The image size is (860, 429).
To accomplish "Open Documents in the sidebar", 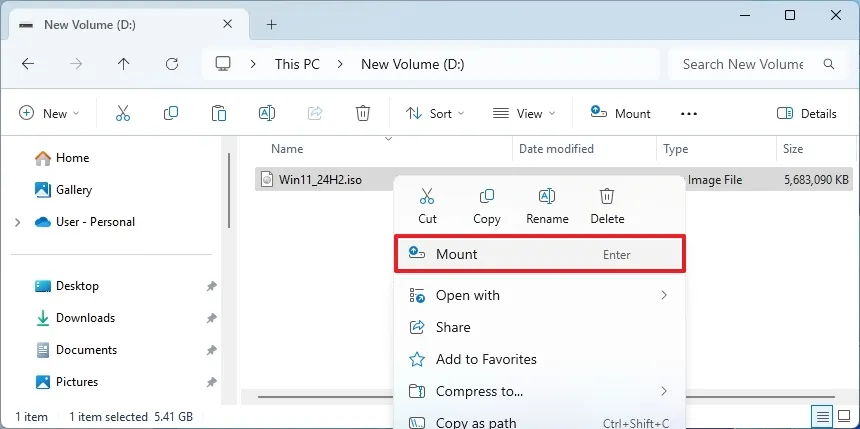I will 76,350.
